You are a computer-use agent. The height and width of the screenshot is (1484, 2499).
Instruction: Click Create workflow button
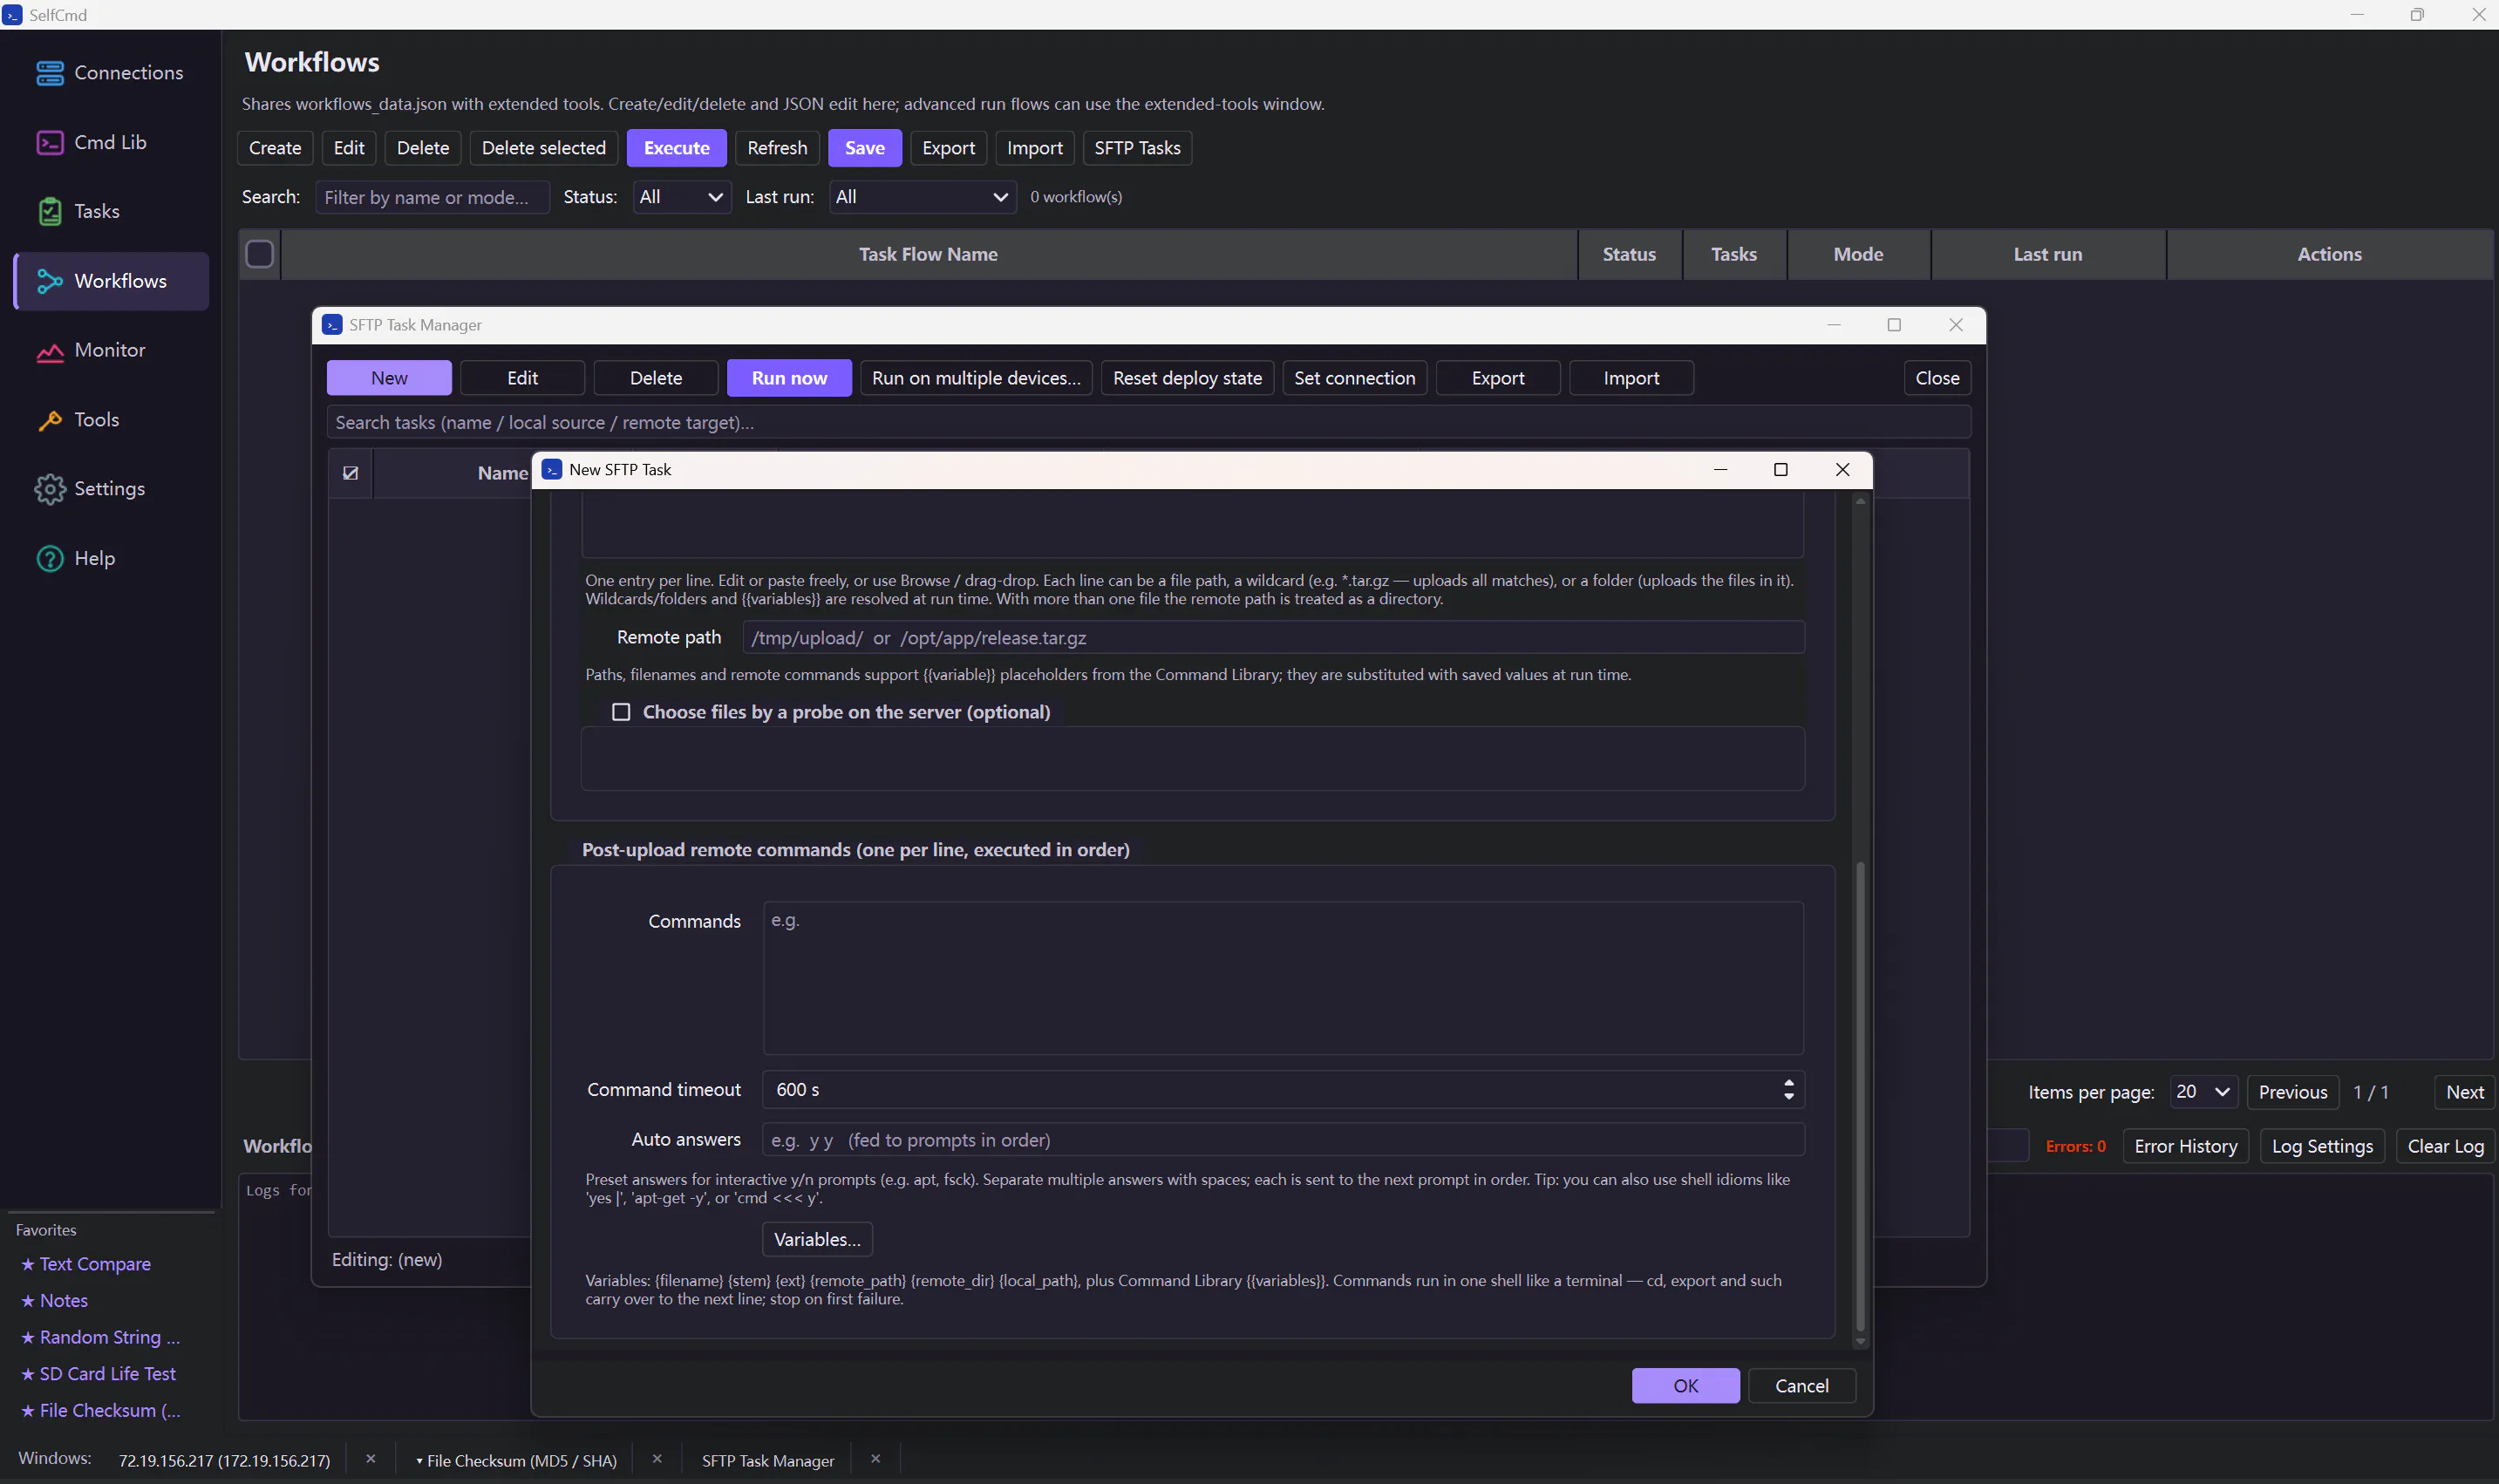[x=275, y=148]
